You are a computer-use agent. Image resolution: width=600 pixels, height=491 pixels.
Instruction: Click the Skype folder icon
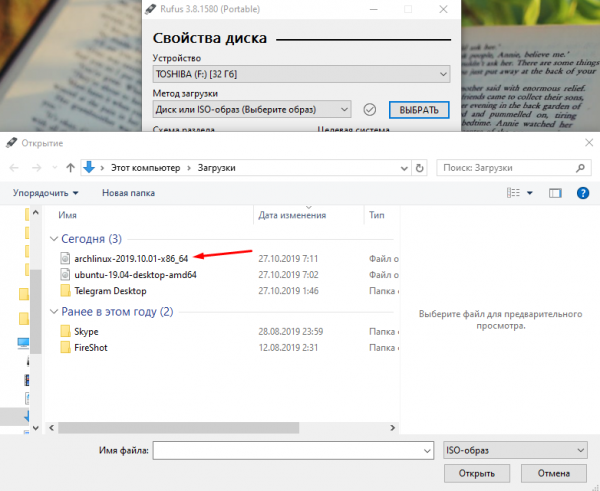[x=65, y=331]
